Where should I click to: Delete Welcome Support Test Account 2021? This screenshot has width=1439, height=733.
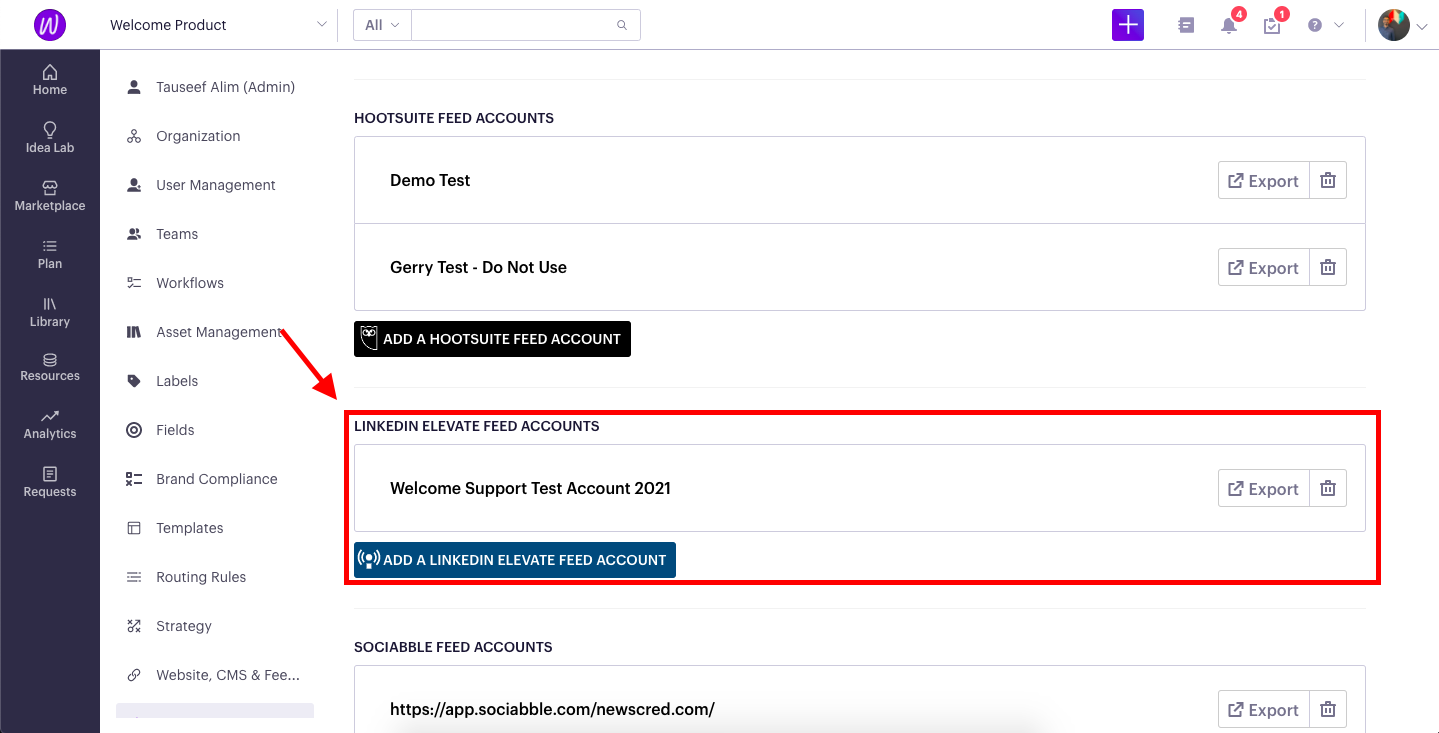pos(1328,489)
